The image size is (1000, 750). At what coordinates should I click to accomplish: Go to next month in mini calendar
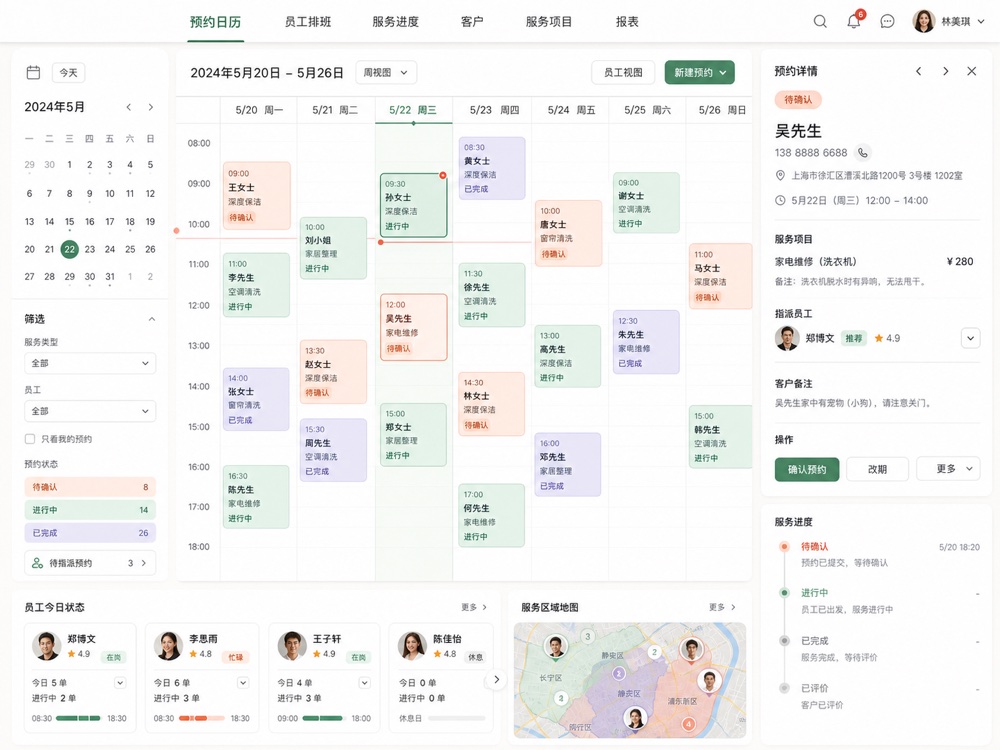tap(151, 107)
